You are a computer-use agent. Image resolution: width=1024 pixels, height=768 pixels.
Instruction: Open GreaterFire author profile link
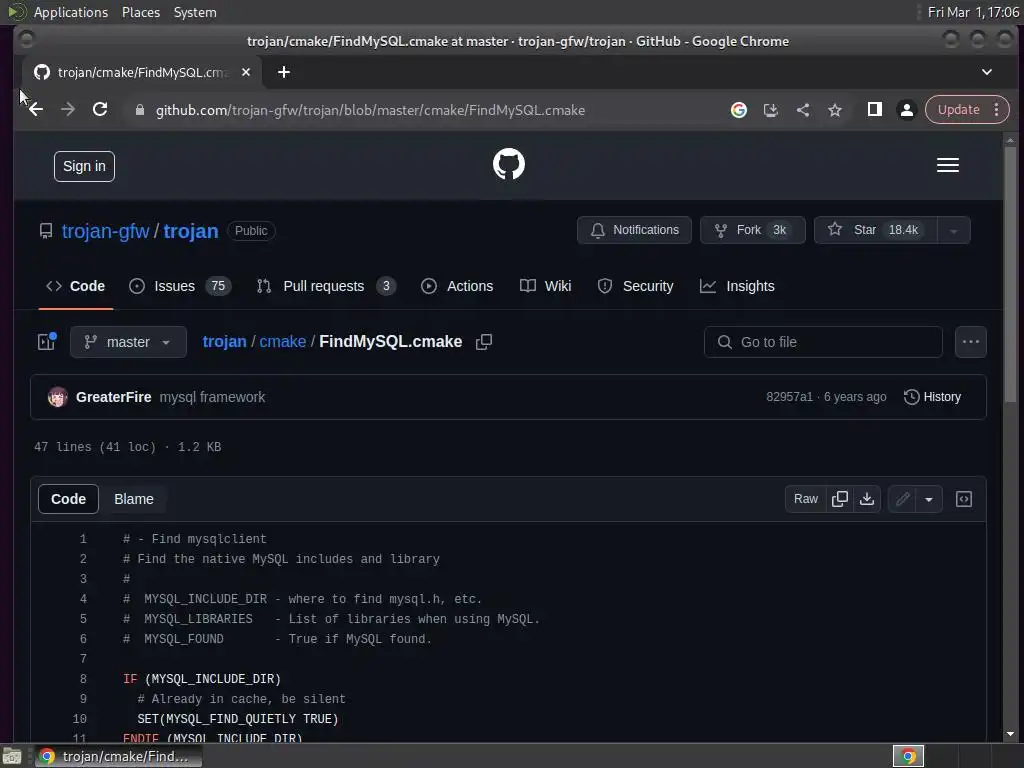[114, 397]
